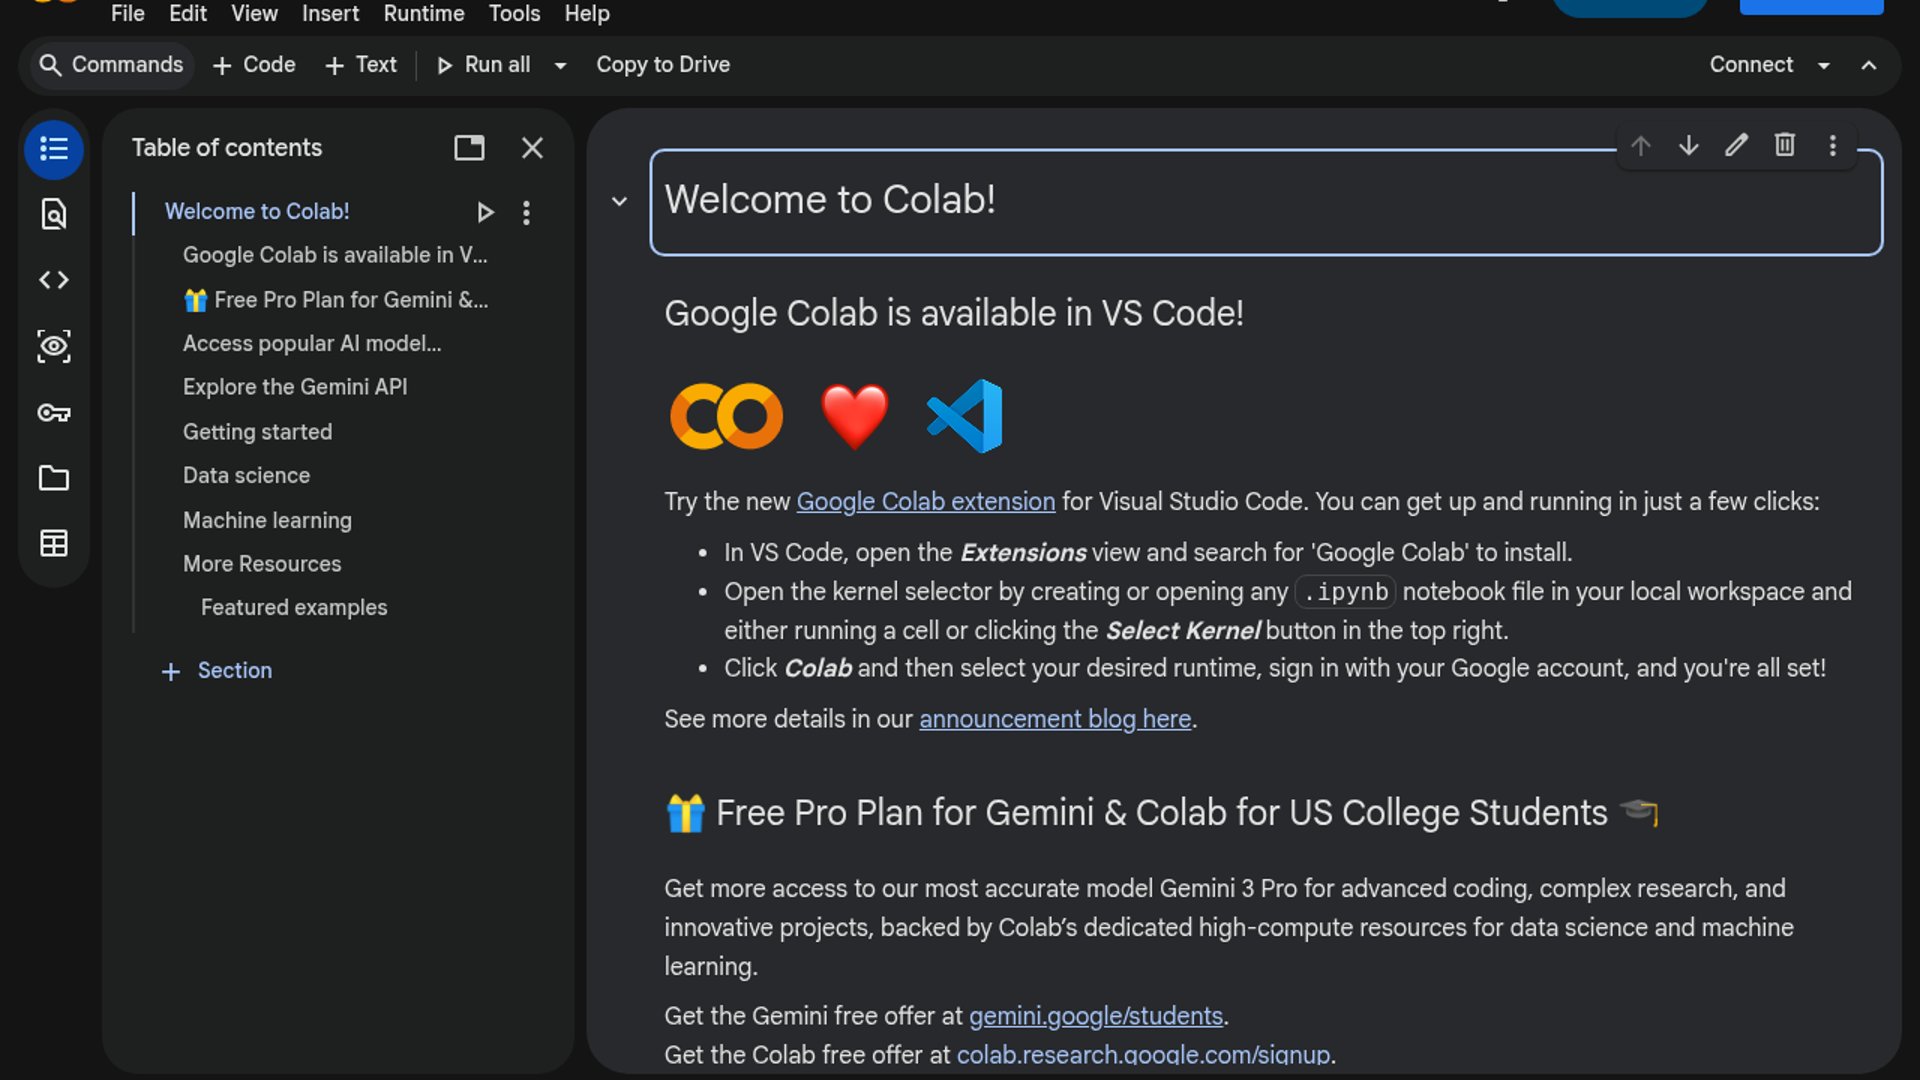Open the Connect options dropdown arrow
Image resolution: width=1920 pixels, height=1080 pixels.
tap(1824, 65)
